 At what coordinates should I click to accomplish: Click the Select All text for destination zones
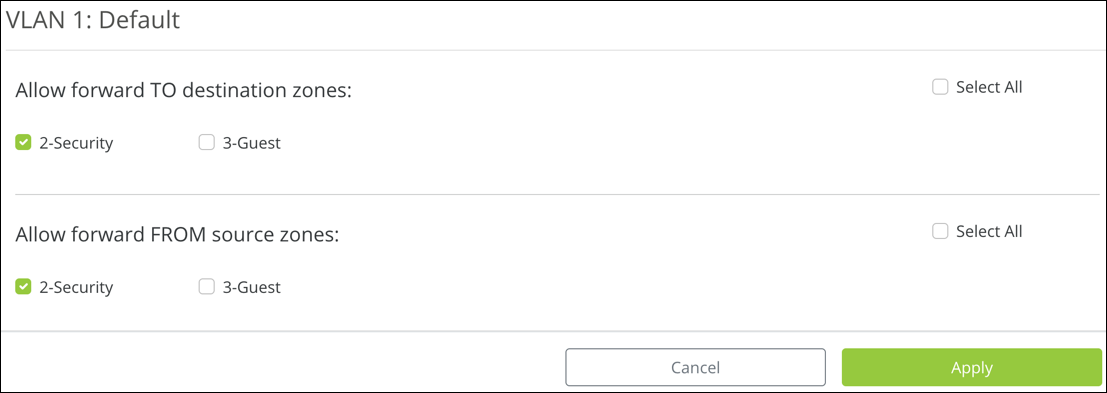989,87
